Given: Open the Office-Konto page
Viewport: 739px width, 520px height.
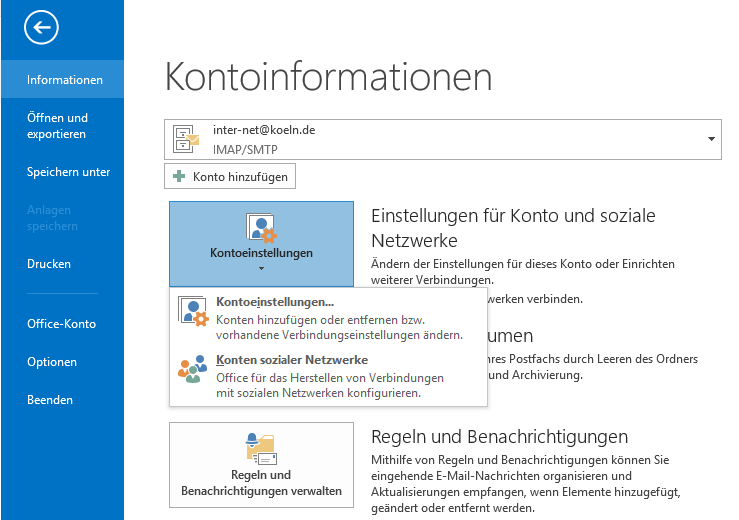Looking at the screenshot, I should pos(61,324).
